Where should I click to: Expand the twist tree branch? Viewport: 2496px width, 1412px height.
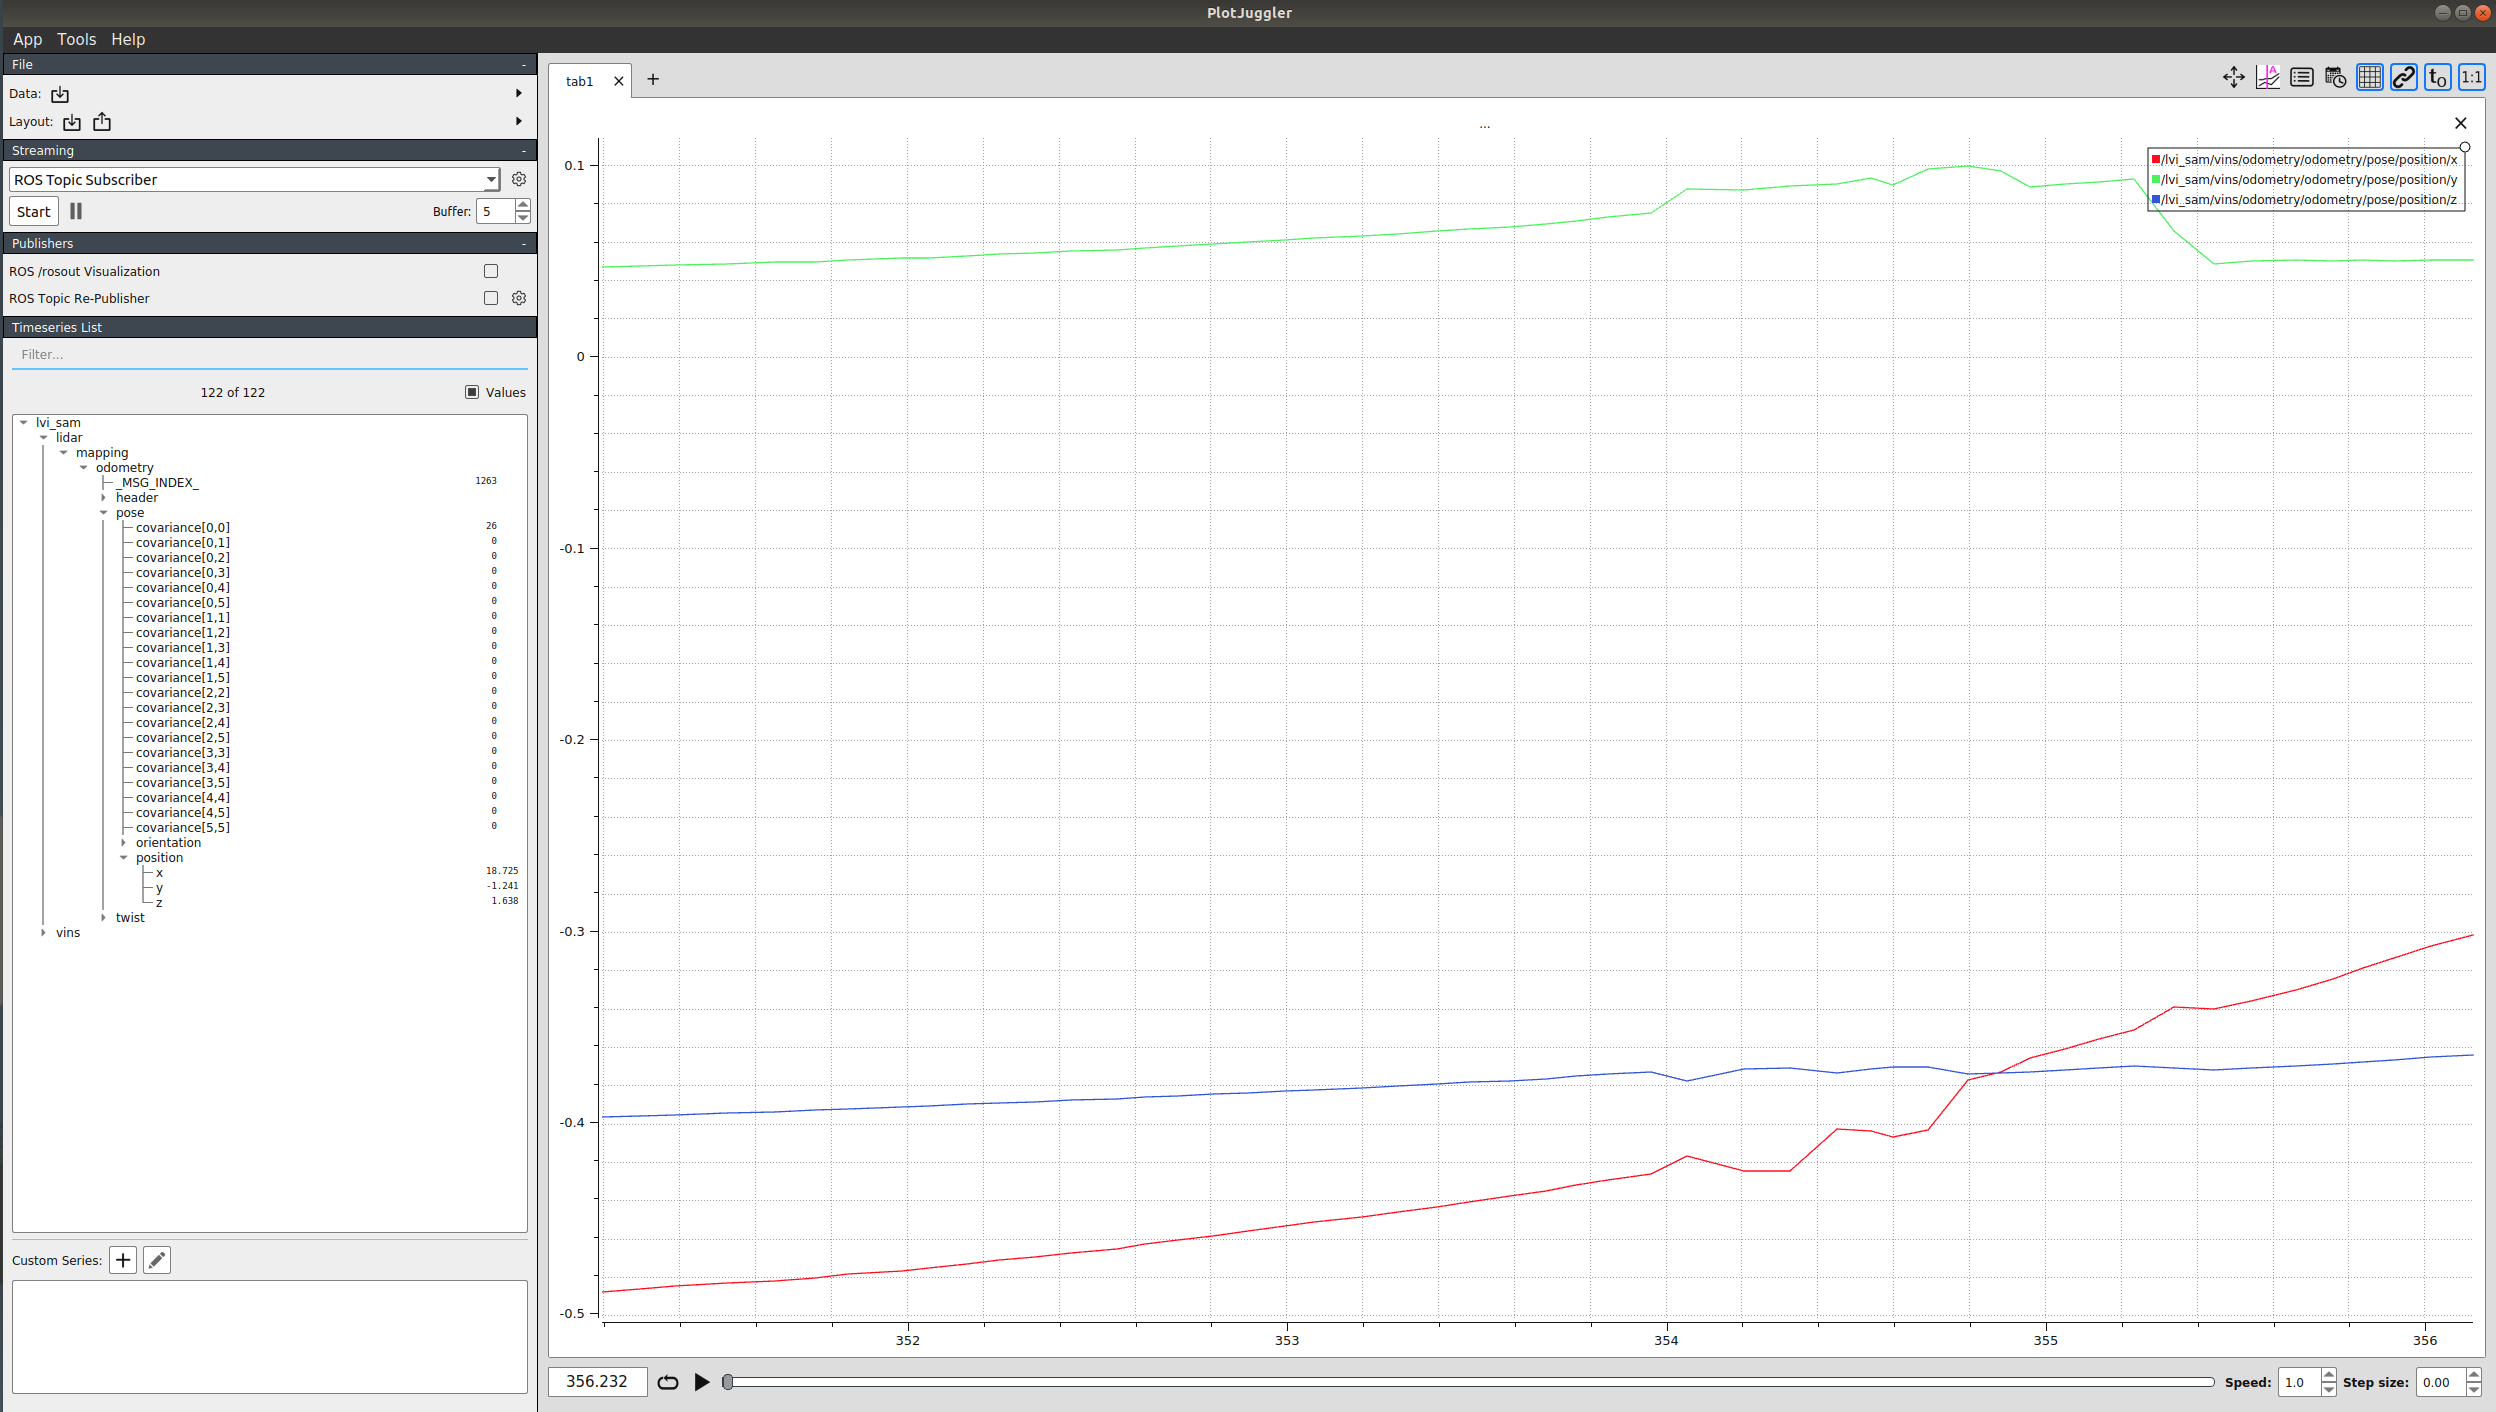(x=106, y=916)
